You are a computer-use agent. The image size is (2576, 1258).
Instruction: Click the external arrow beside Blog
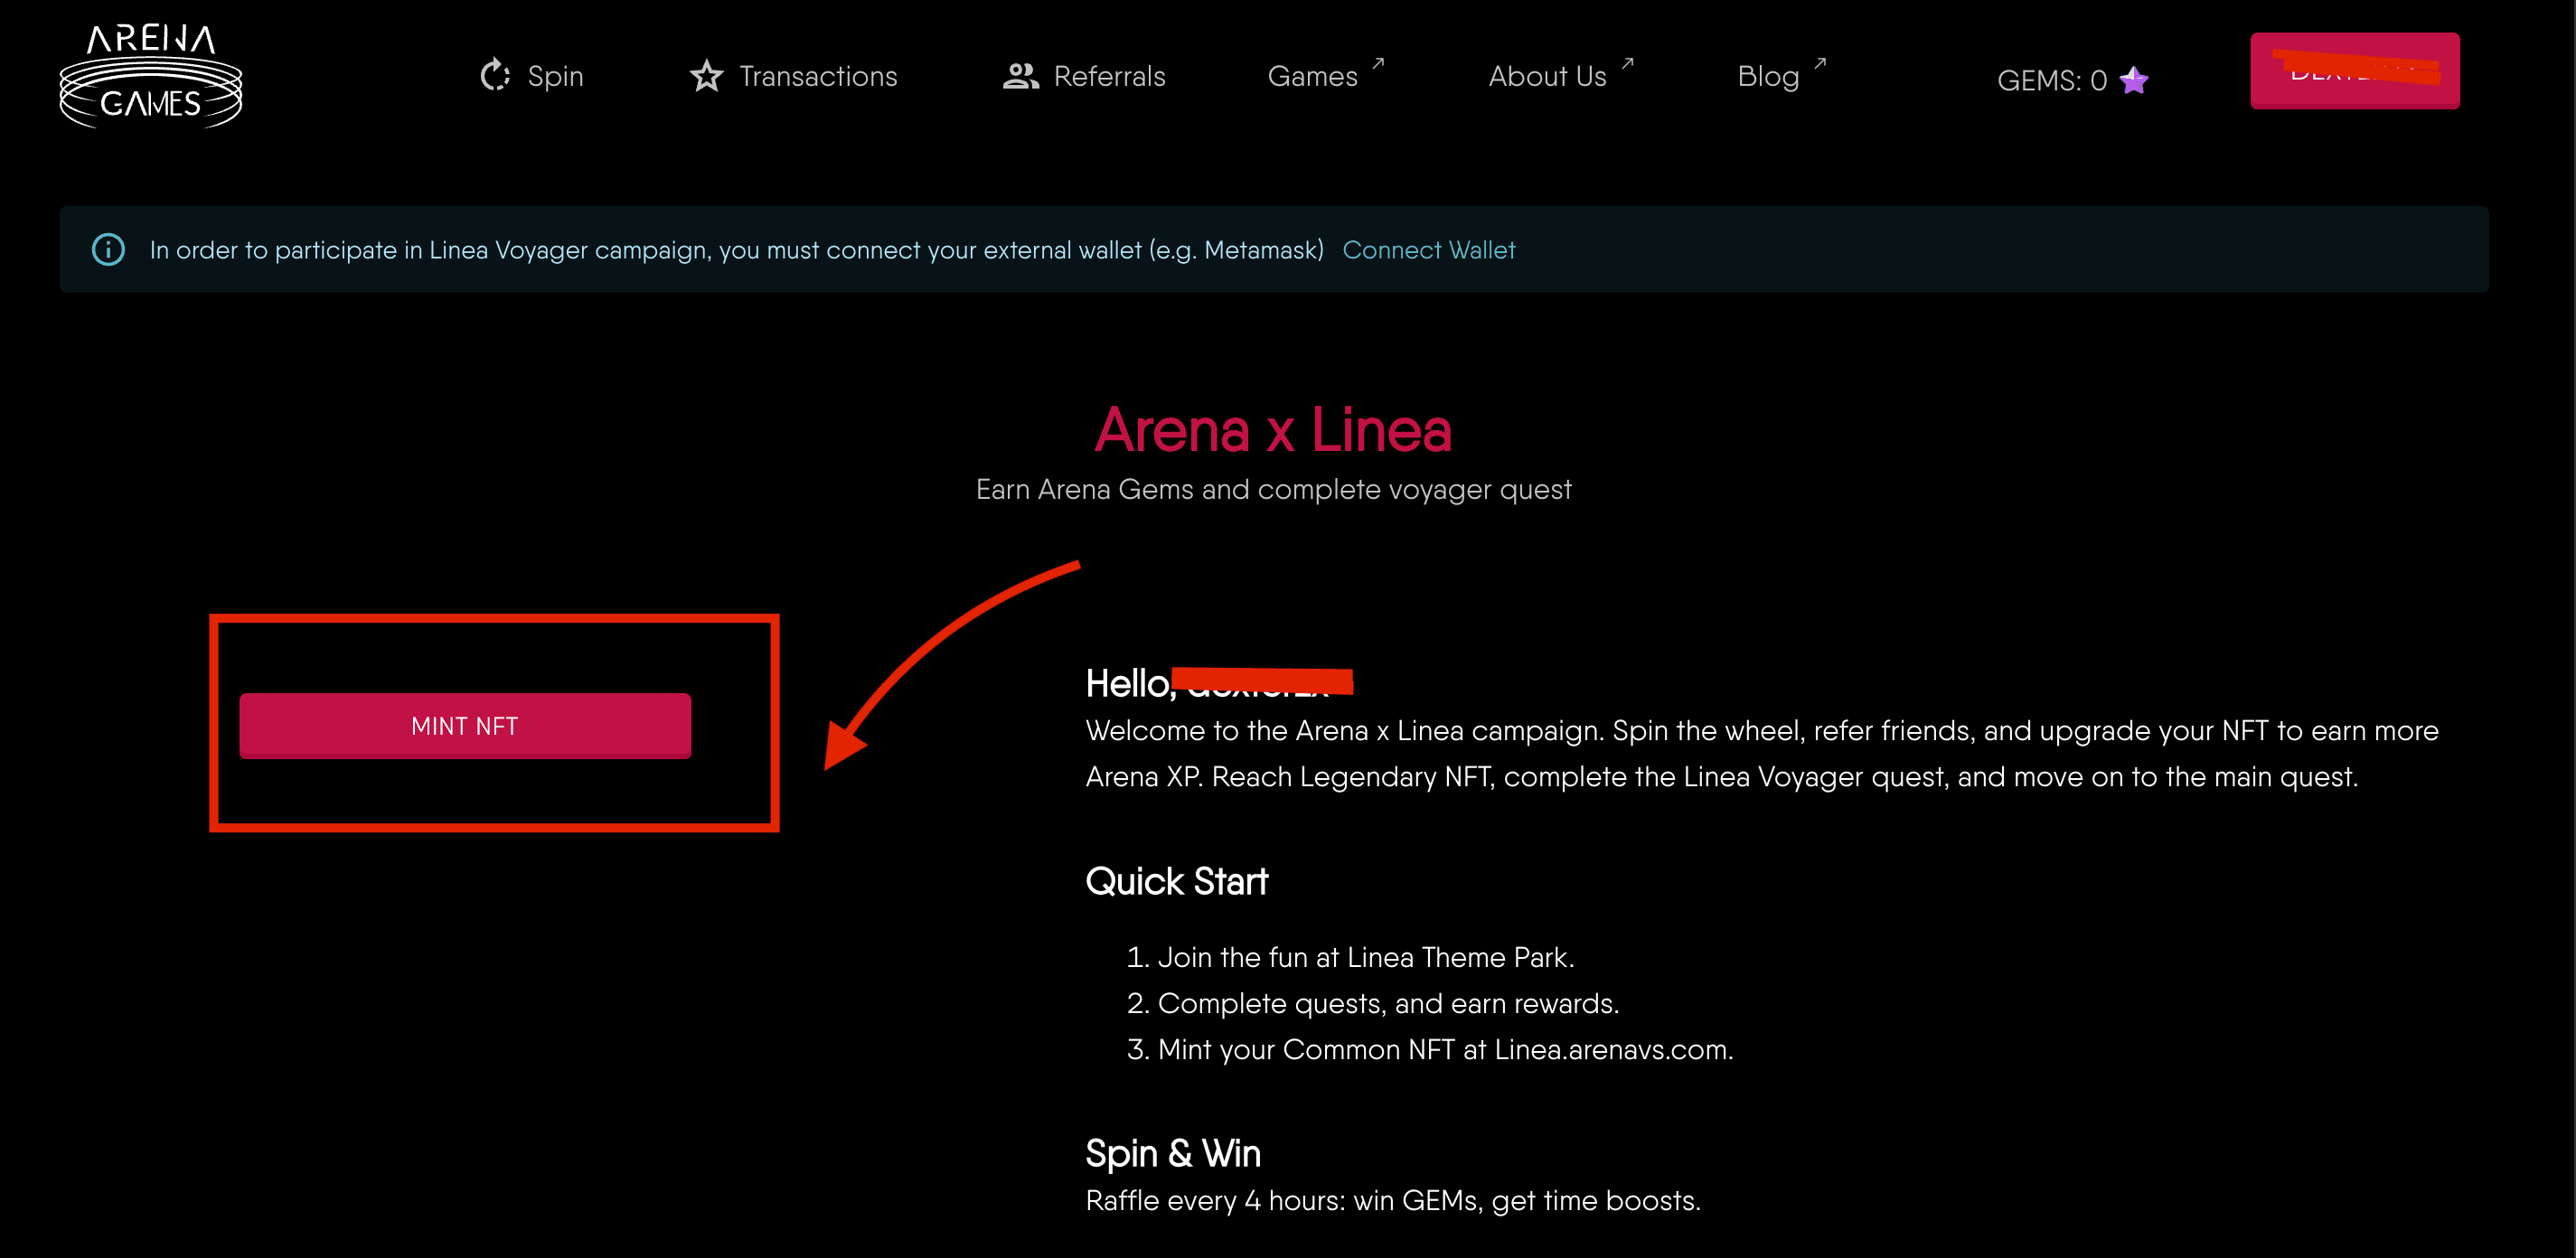(x=1820, y=63)
